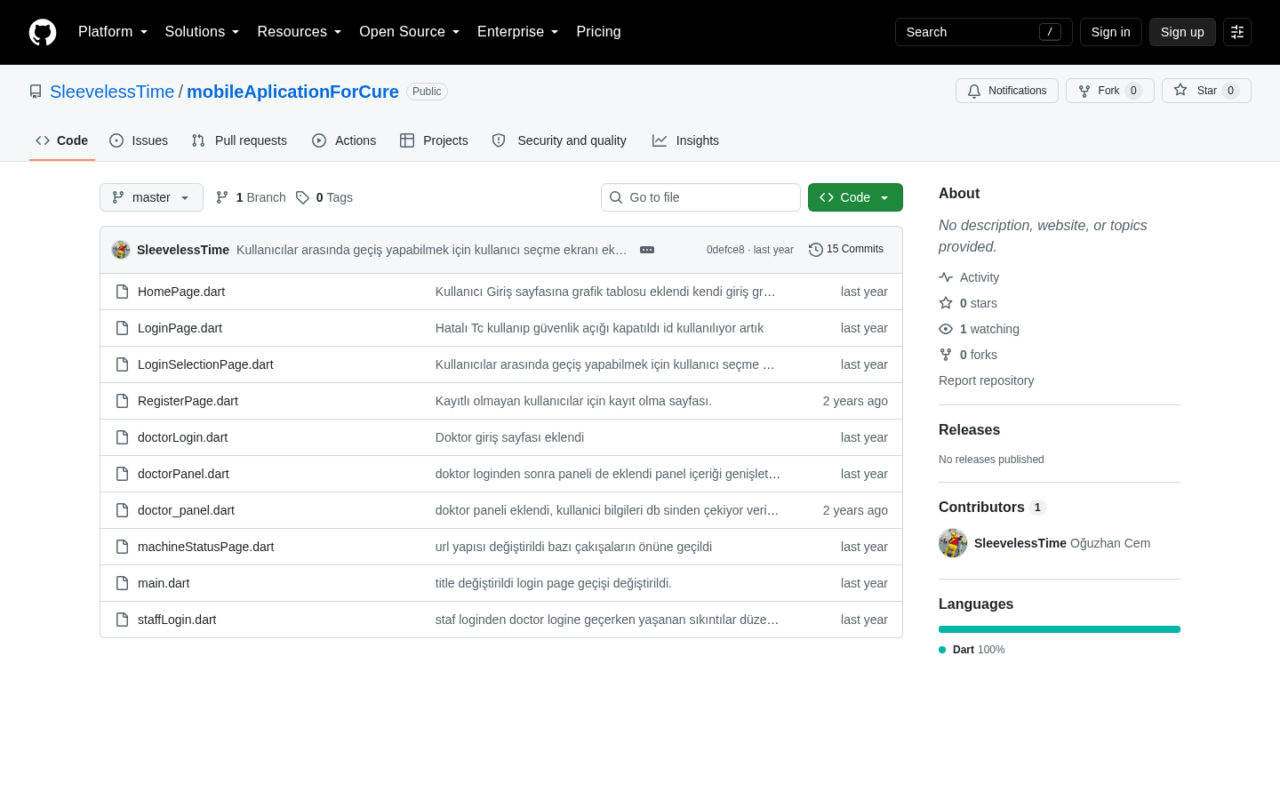
Task: Expand the Open Source dropdown
Action: click(x=409, y=32)
